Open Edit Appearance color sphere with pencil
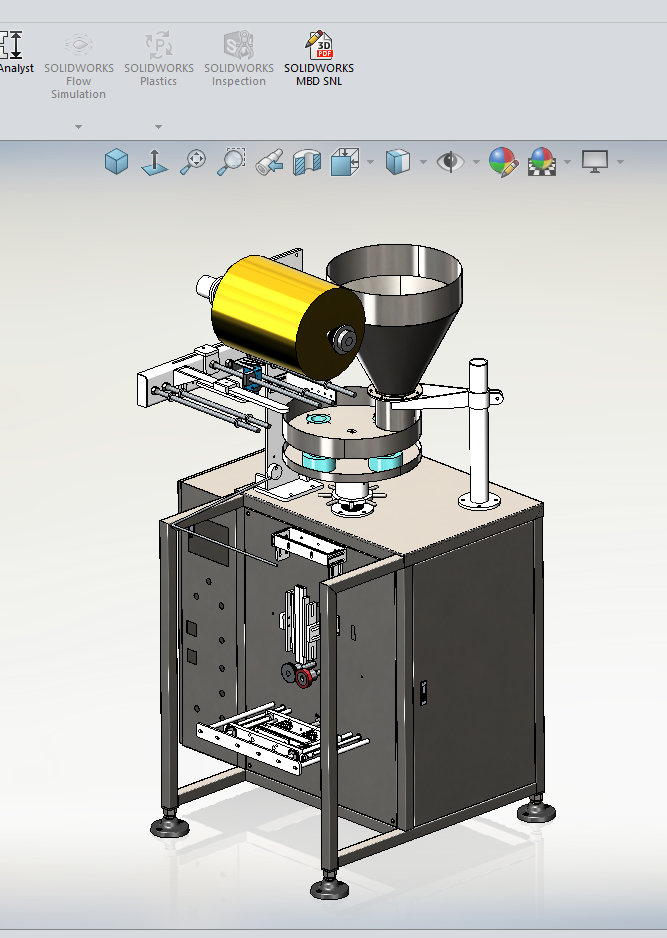This screenshot has width=667, height=938. (x=503, y=162)
